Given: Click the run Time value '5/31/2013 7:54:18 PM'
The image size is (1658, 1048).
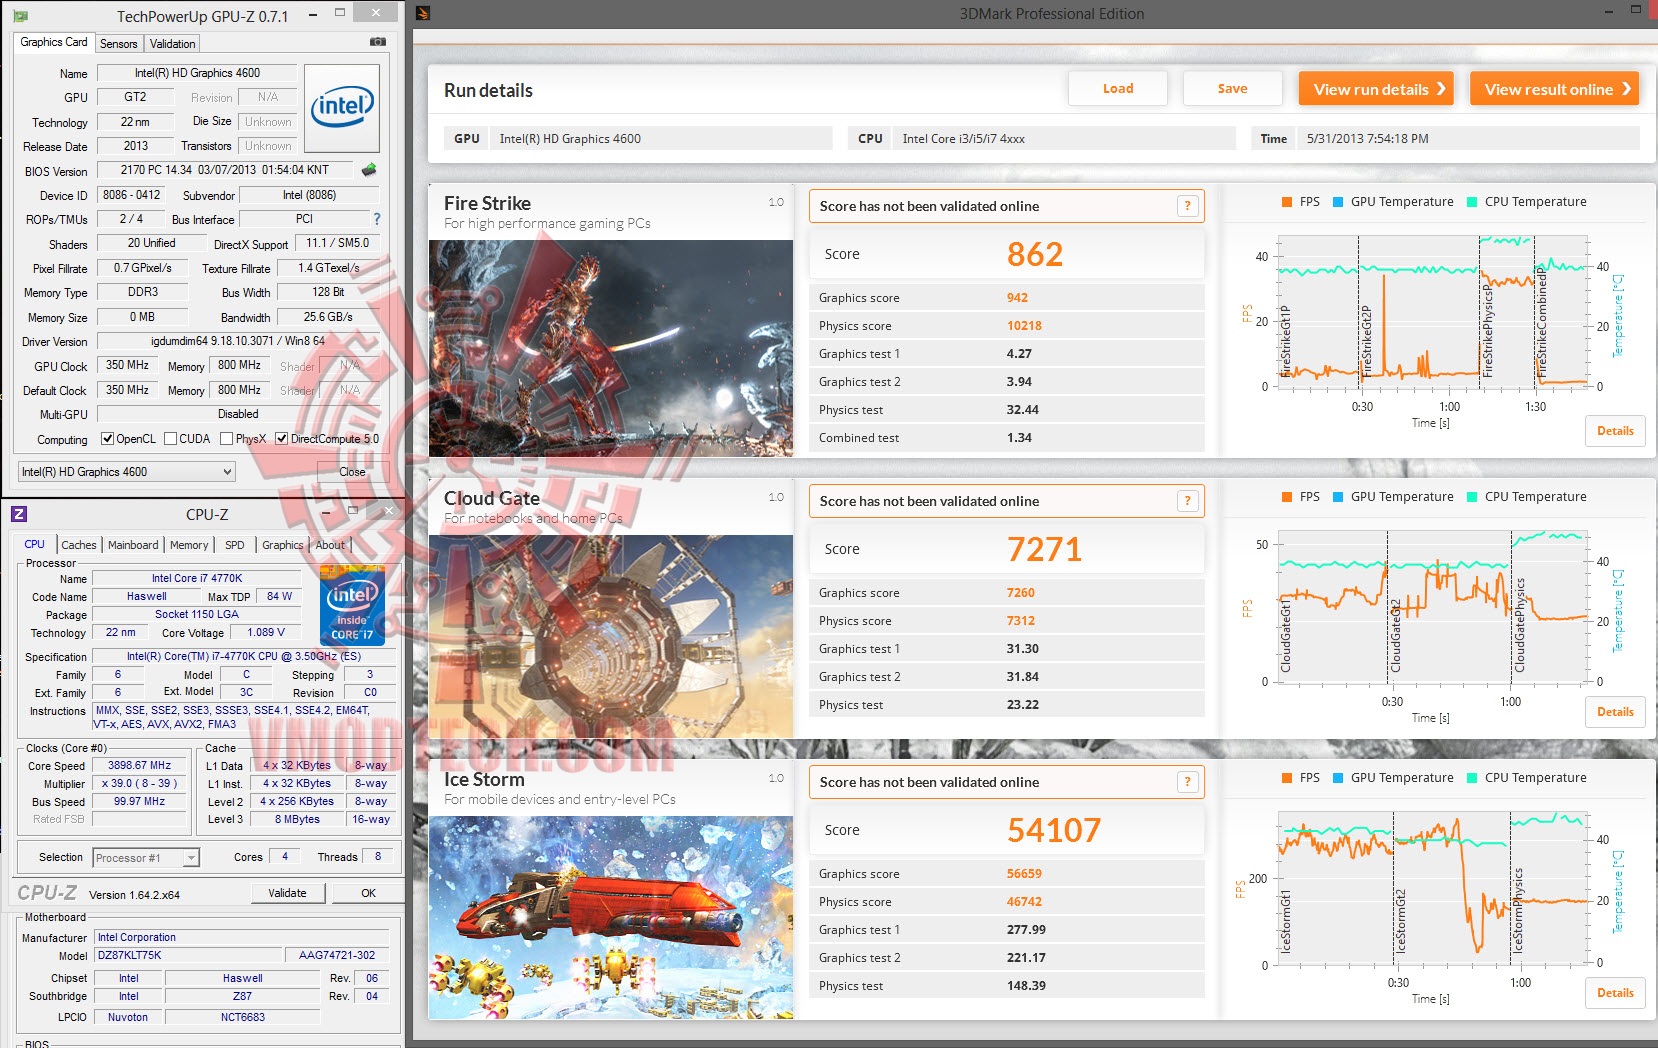Looking at the screenshot, I should tap(1367, 139).
